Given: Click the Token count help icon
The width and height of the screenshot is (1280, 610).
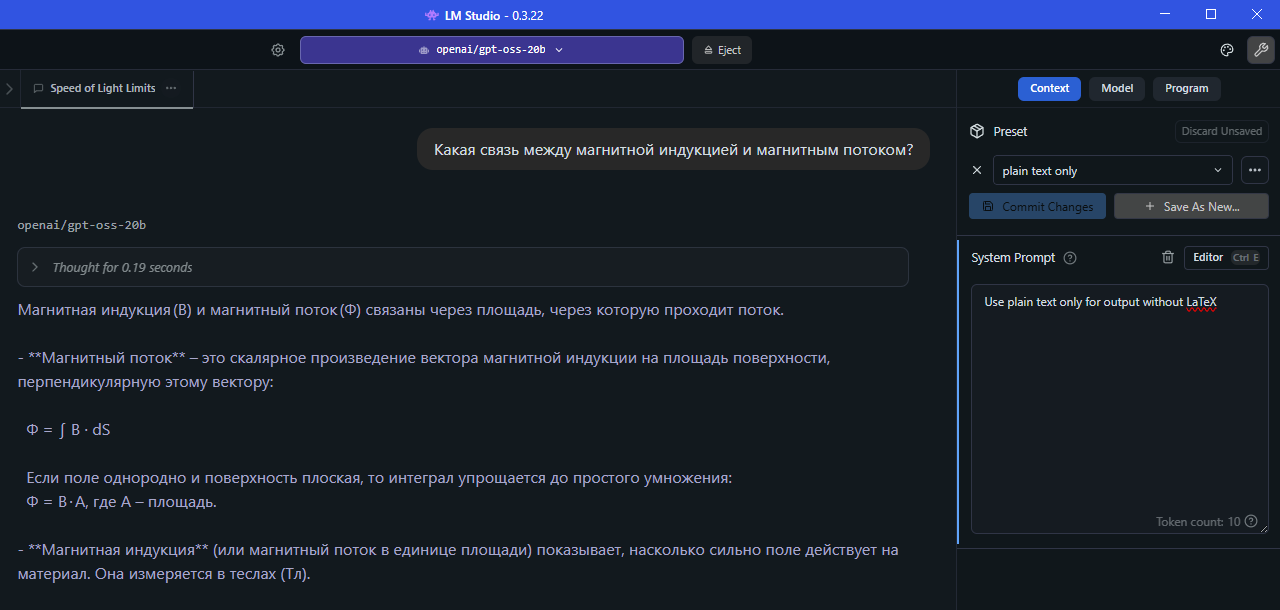Looking at the screenshot, I should pos(1251,521).
